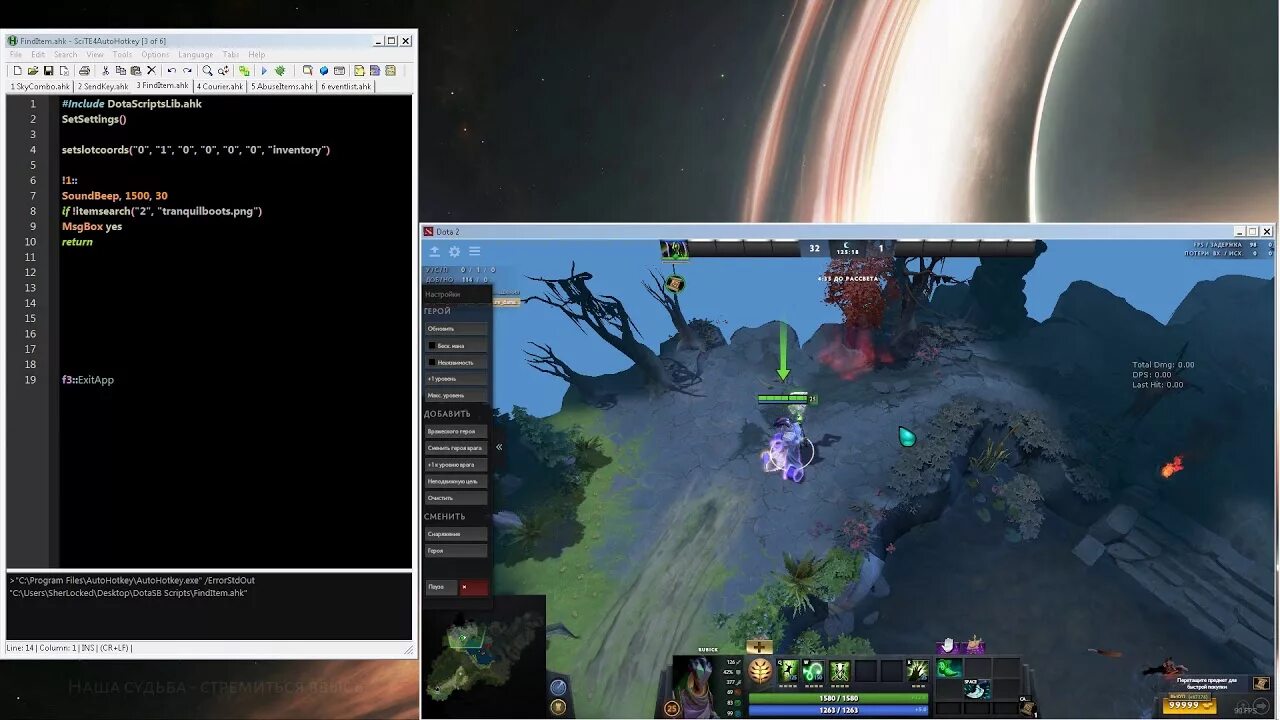This screenshot has width=1280, height=720.
Task: Open the Search menu in SciTE
Action: click(x=66, y=55)
